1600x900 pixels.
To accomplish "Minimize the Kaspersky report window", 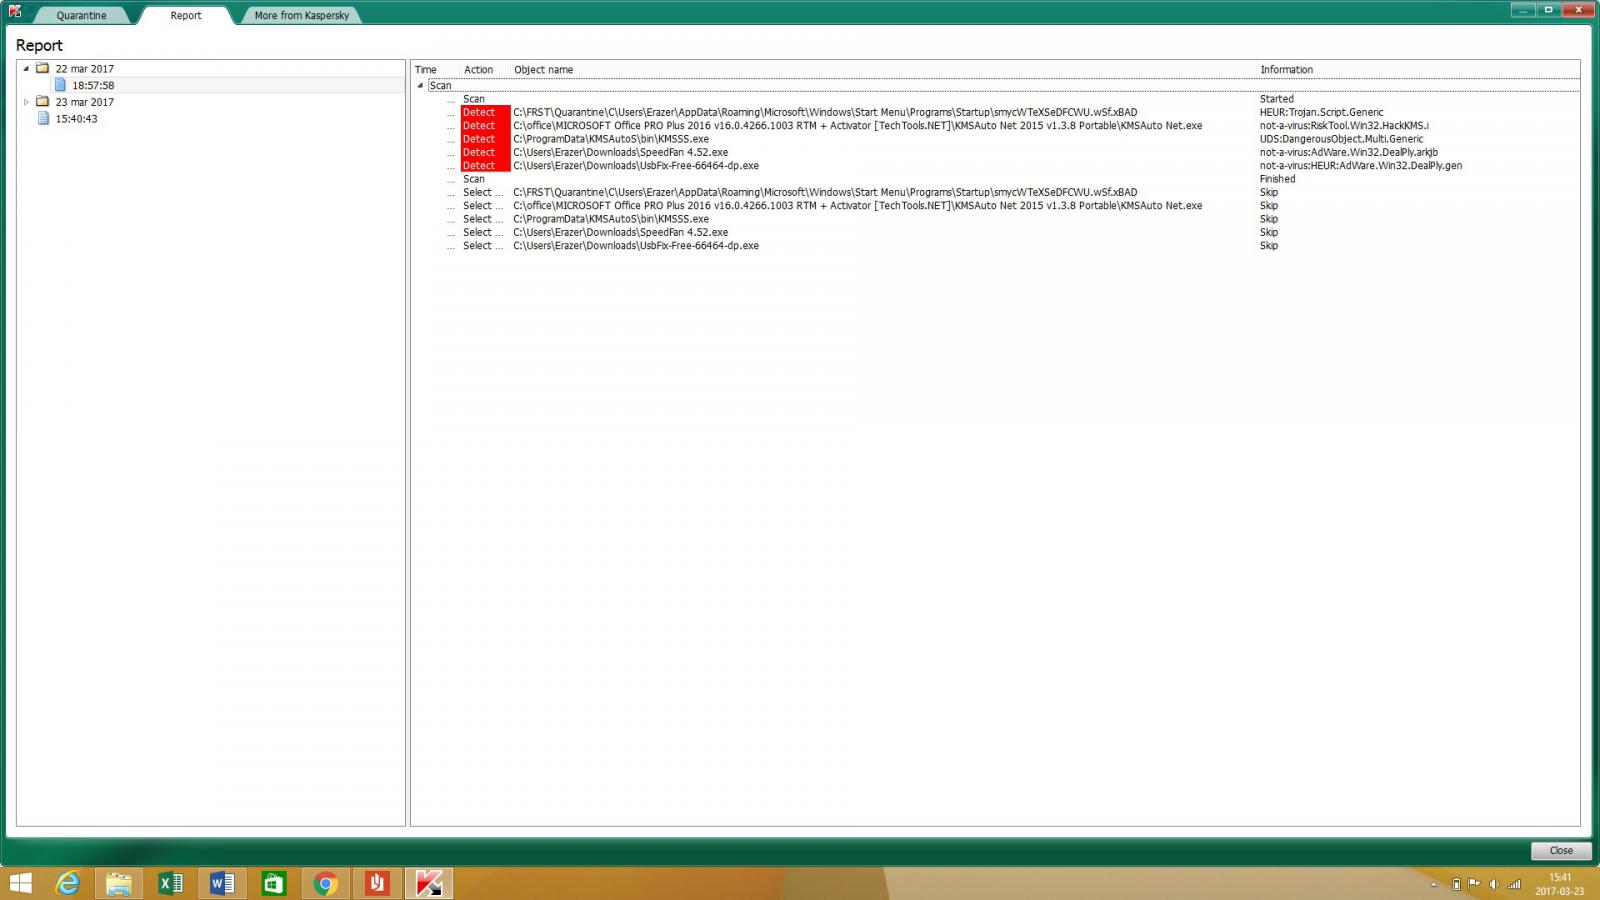I will click(x=1523, y=10).
